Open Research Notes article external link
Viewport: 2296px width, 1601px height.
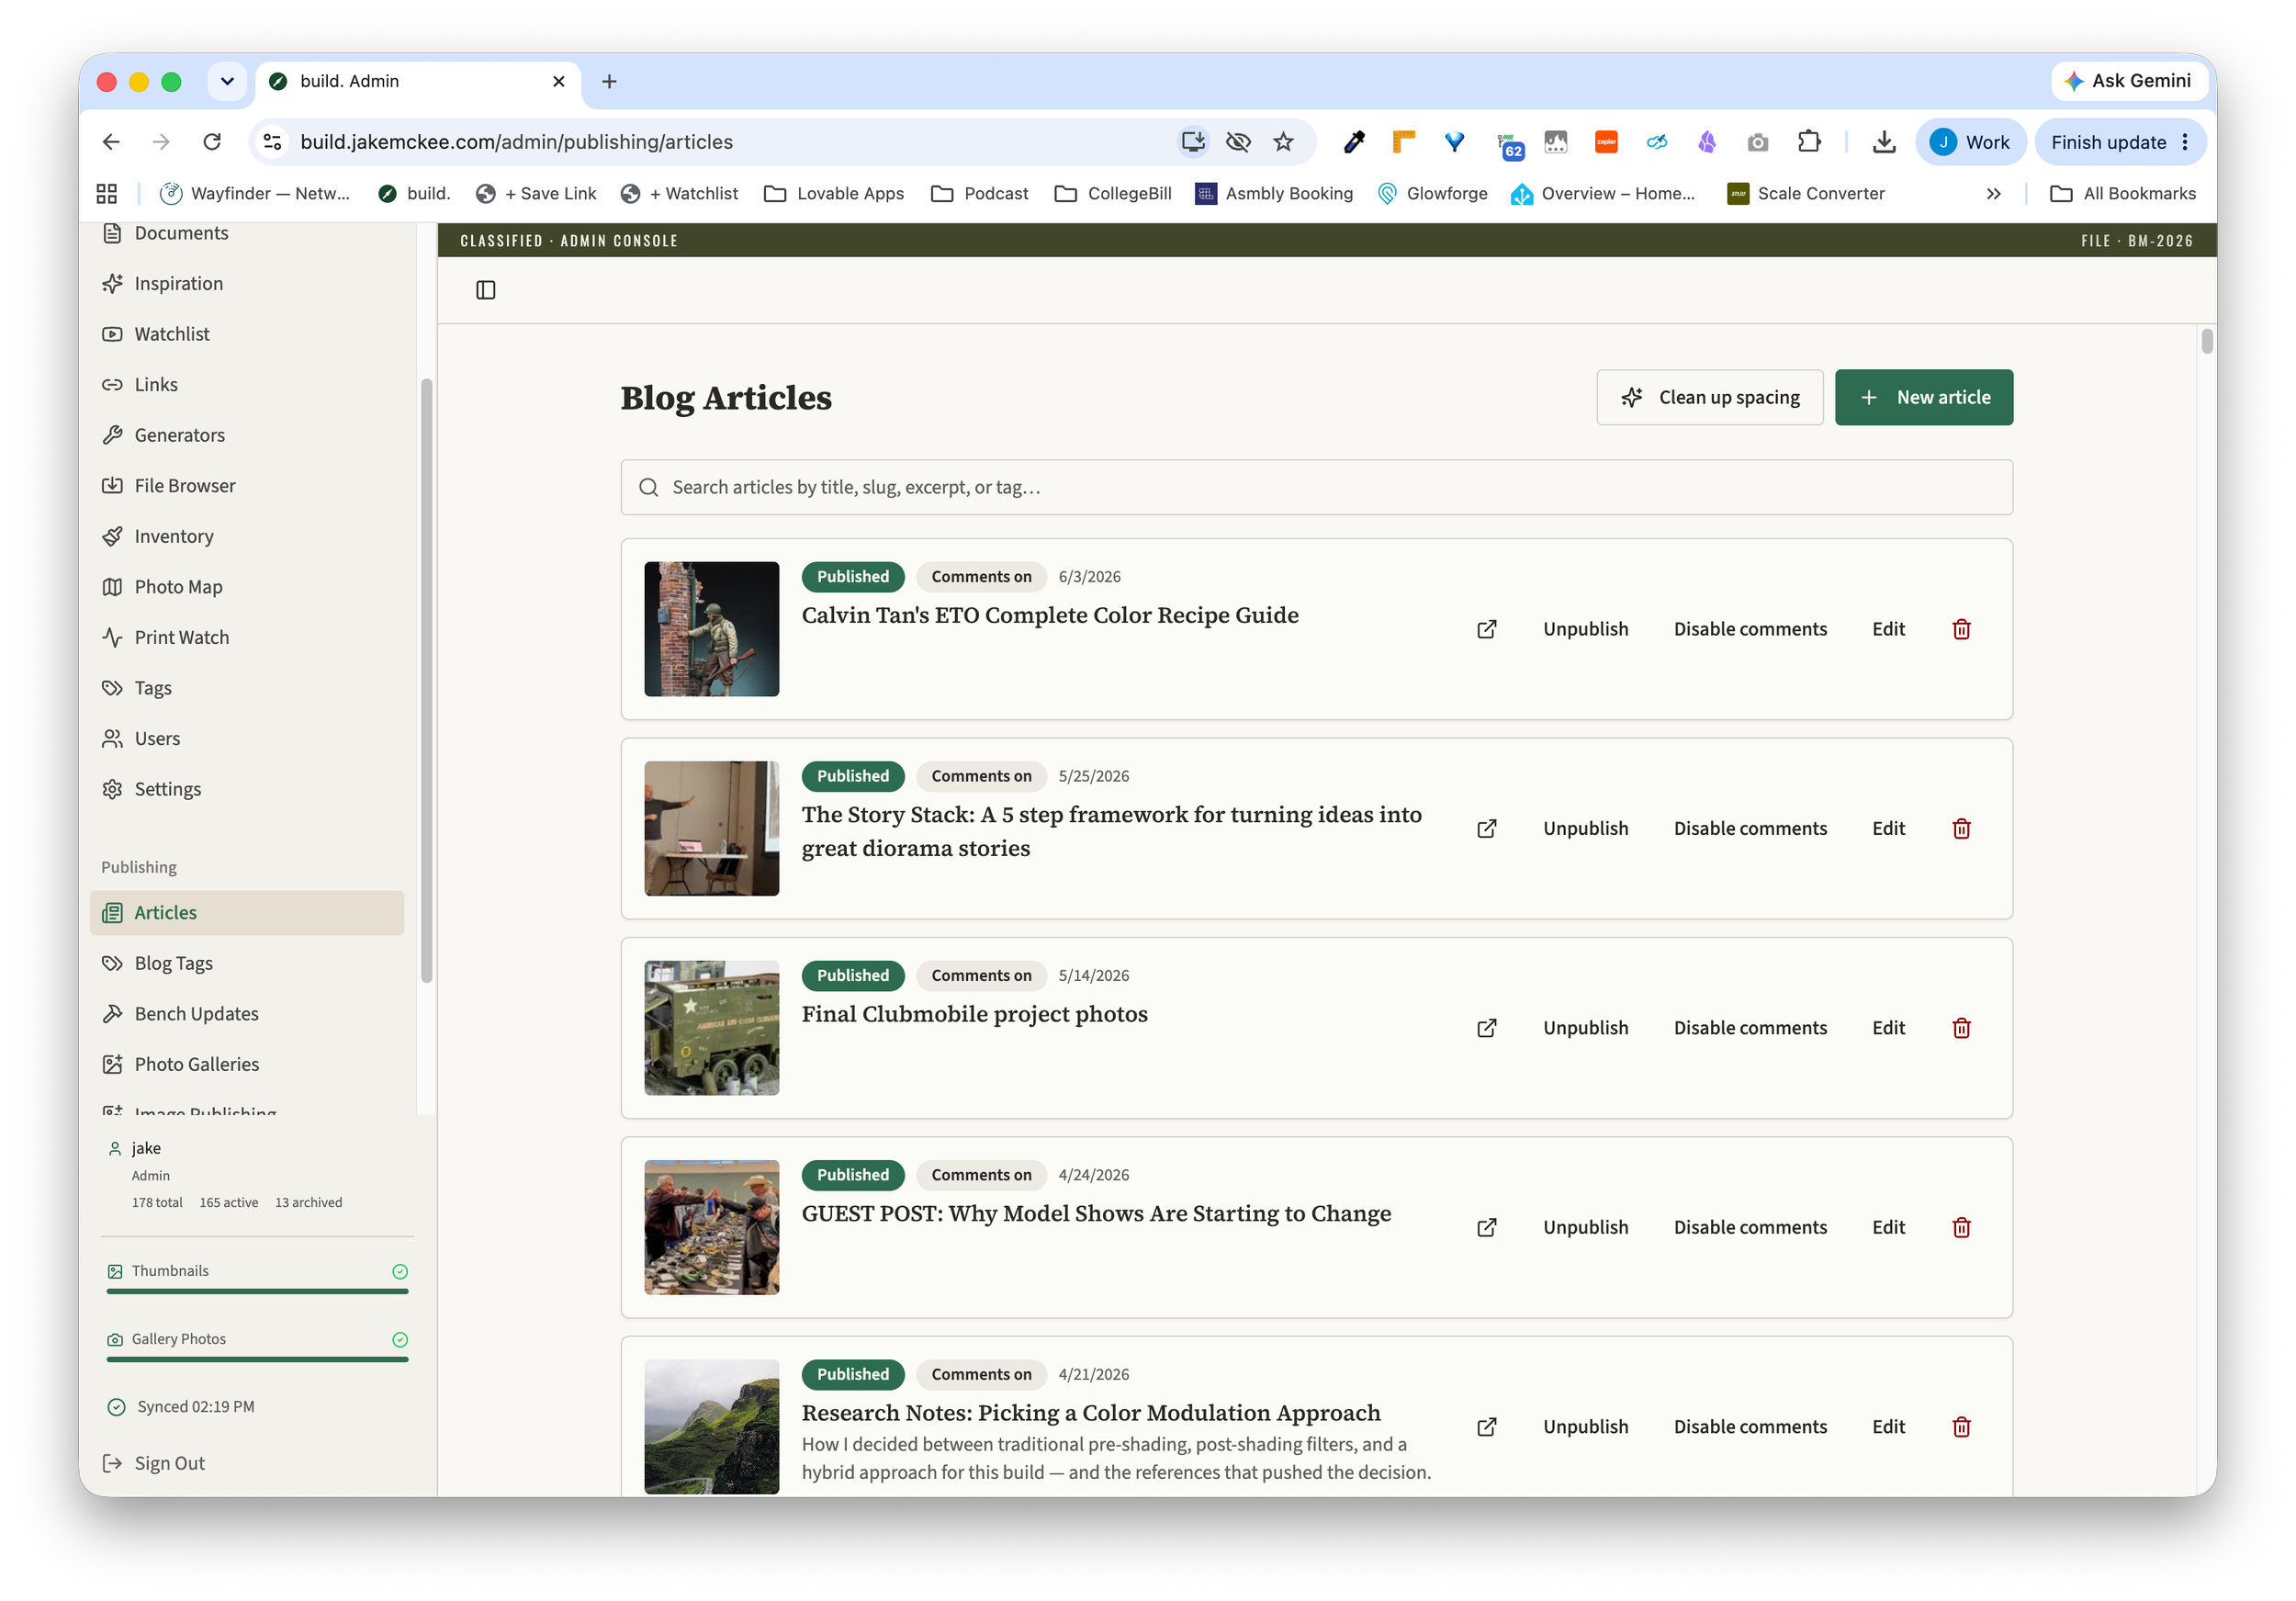point(1487,1427)
